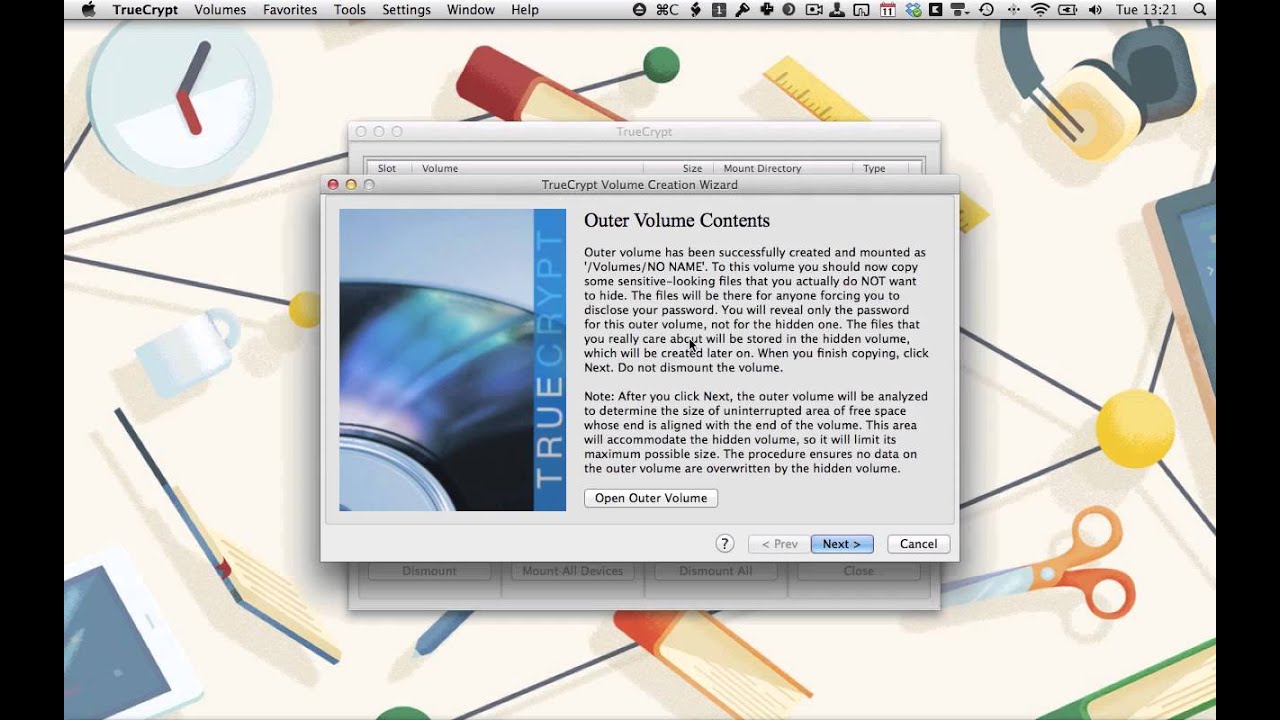
Task: Click the ⌘C menu bar icon
Action: click(667, 10)
